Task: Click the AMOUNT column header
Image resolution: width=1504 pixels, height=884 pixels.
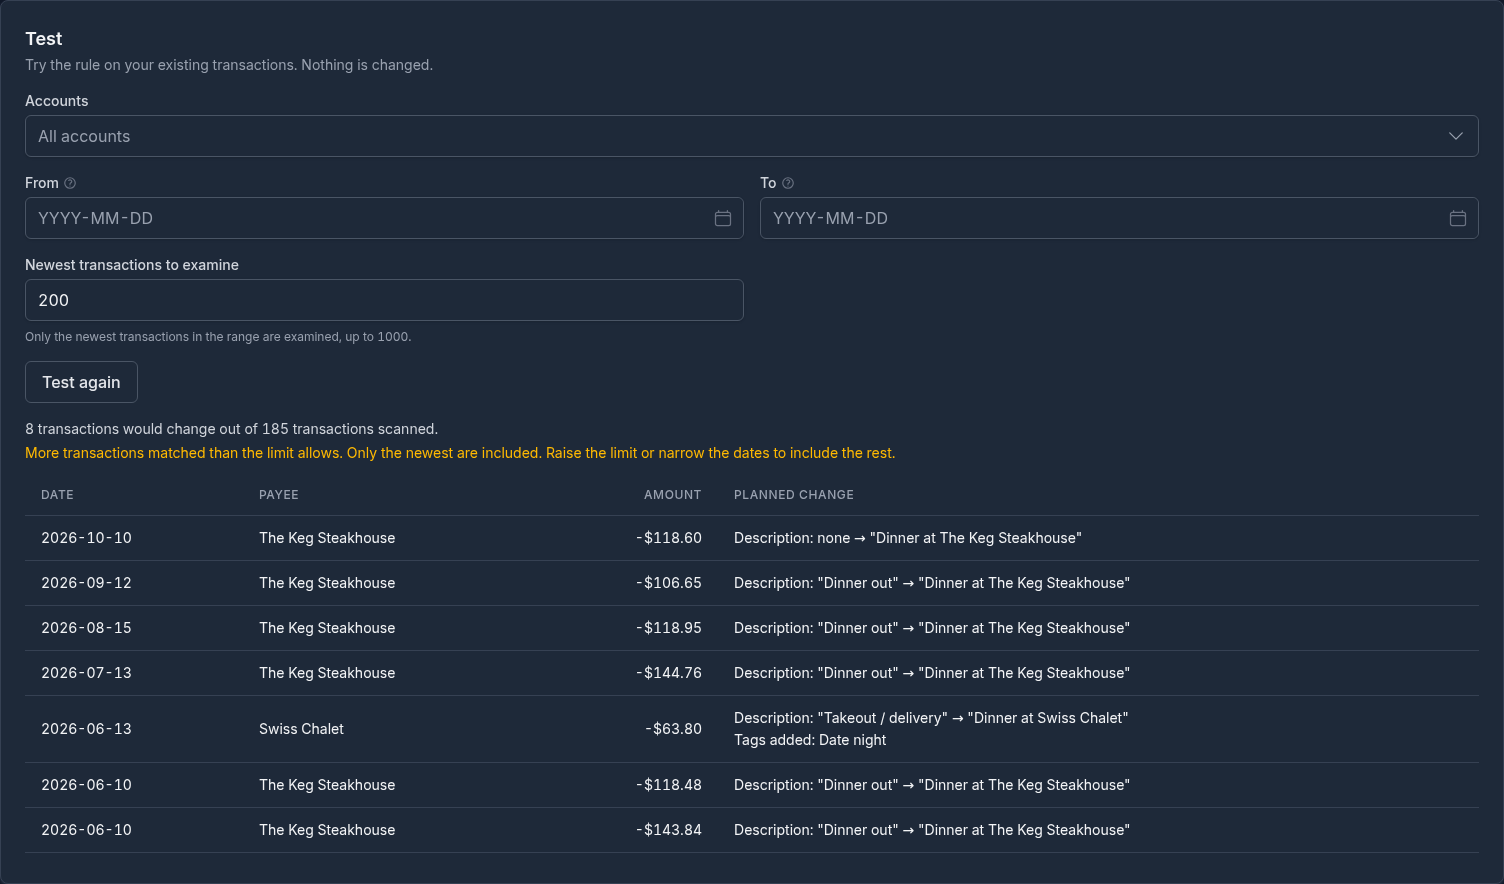Action: [x=672, y=495]
